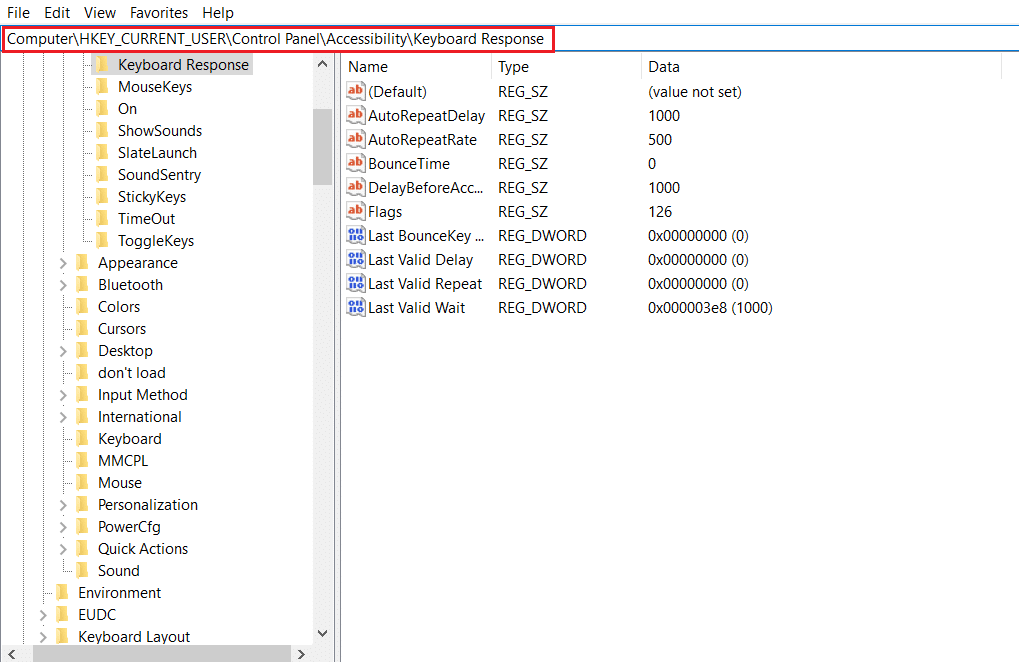Click the AutoRepeatRate string value icon
1019x662 pixels.
(x=355, y=139)
